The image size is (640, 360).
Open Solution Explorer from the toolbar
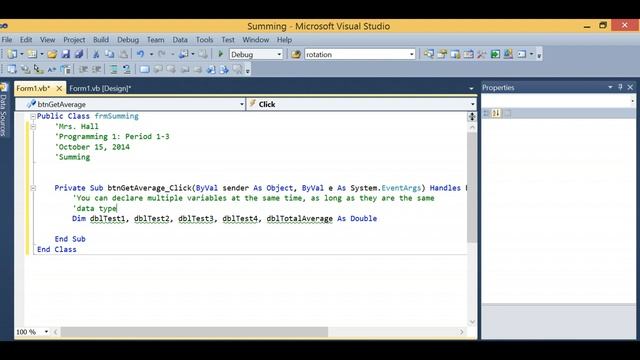click(429, 54)
